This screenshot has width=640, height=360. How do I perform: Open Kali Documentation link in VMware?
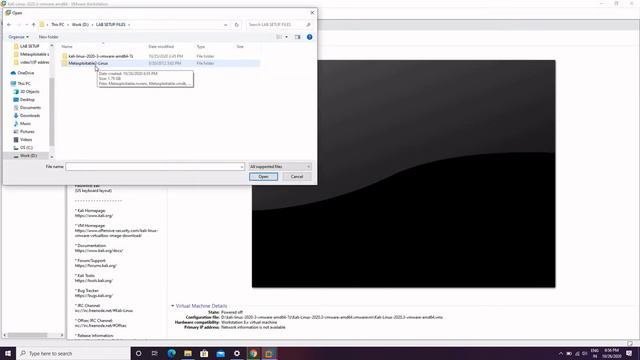point(99,251)
